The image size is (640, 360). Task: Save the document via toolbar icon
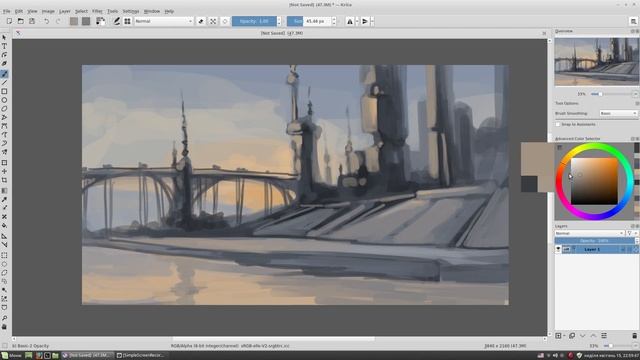pos(32,21)
